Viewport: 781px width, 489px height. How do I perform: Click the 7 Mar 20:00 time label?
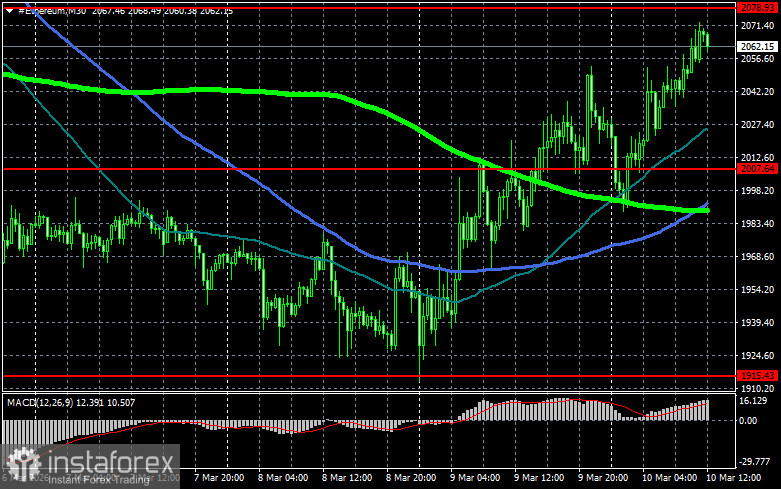coord(219,478)
